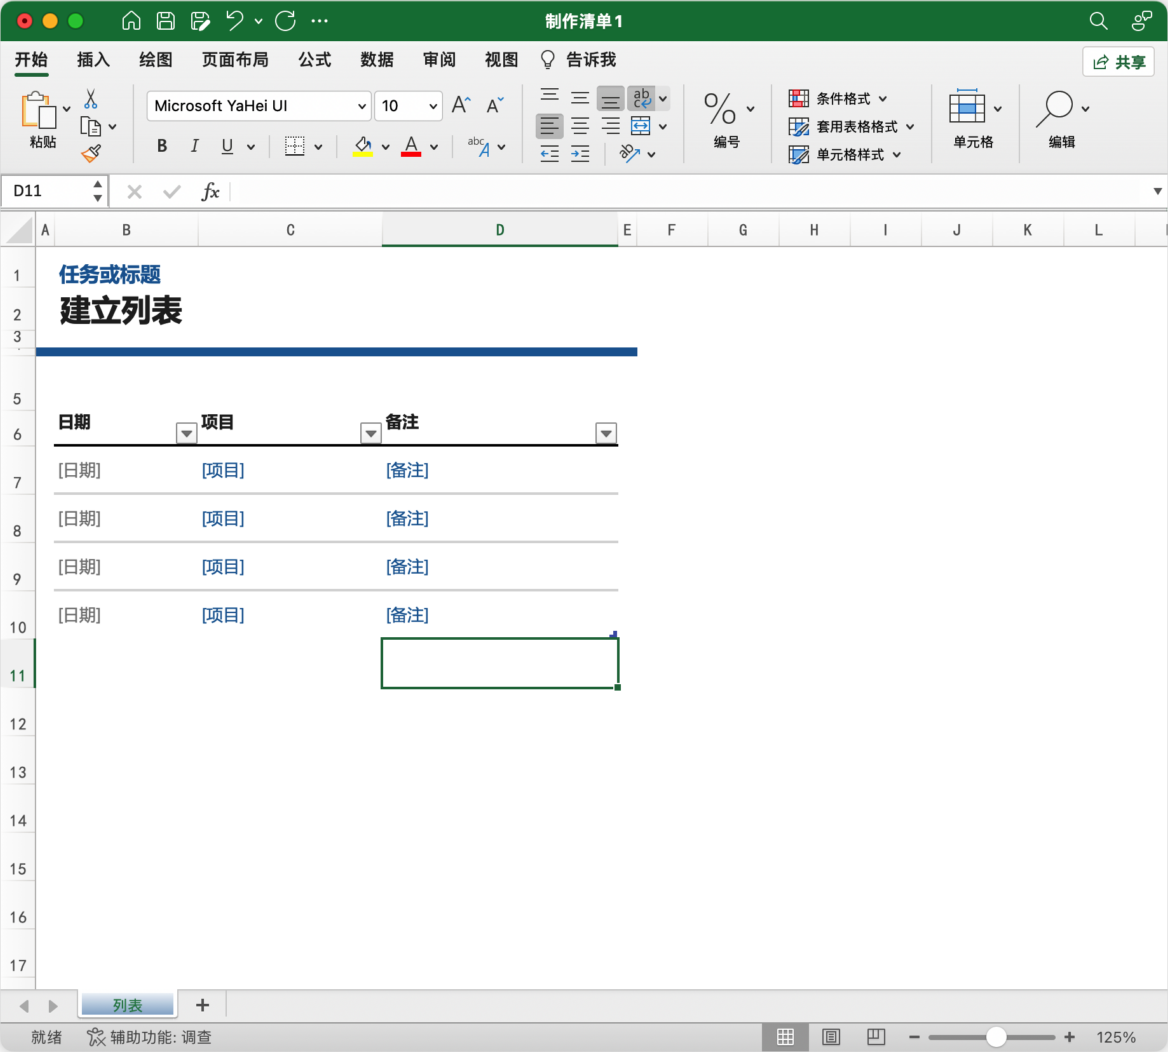
Task: Apply the yellow fill color bucket
Action: click(x=363, y=146)
